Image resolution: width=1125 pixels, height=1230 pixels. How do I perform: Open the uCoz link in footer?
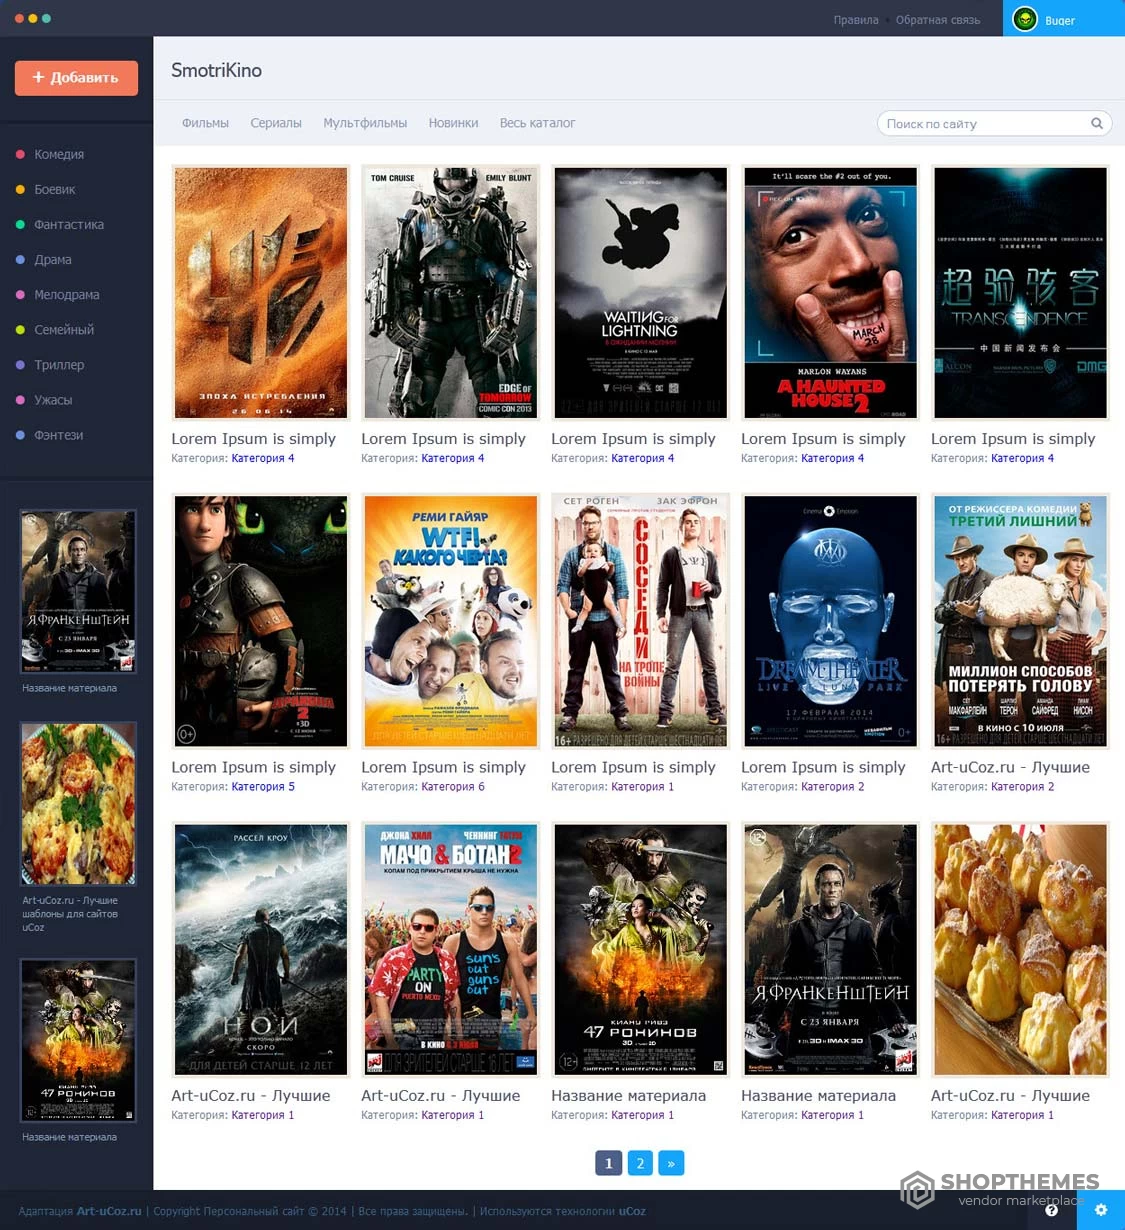click(x=632, y=1211)
